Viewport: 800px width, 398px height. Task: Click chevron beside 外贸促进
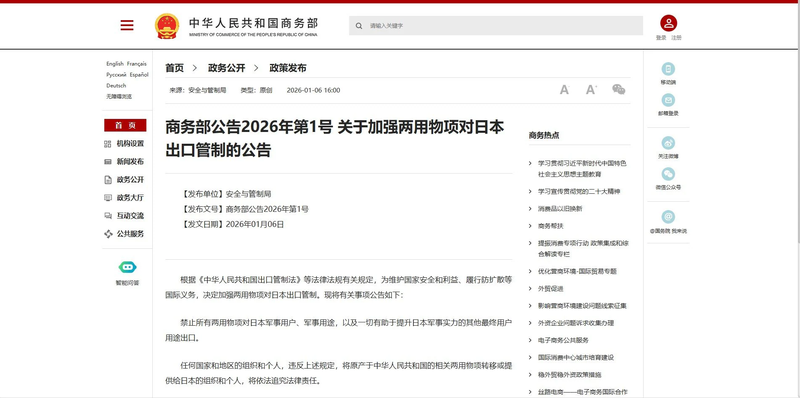point(530,289)
